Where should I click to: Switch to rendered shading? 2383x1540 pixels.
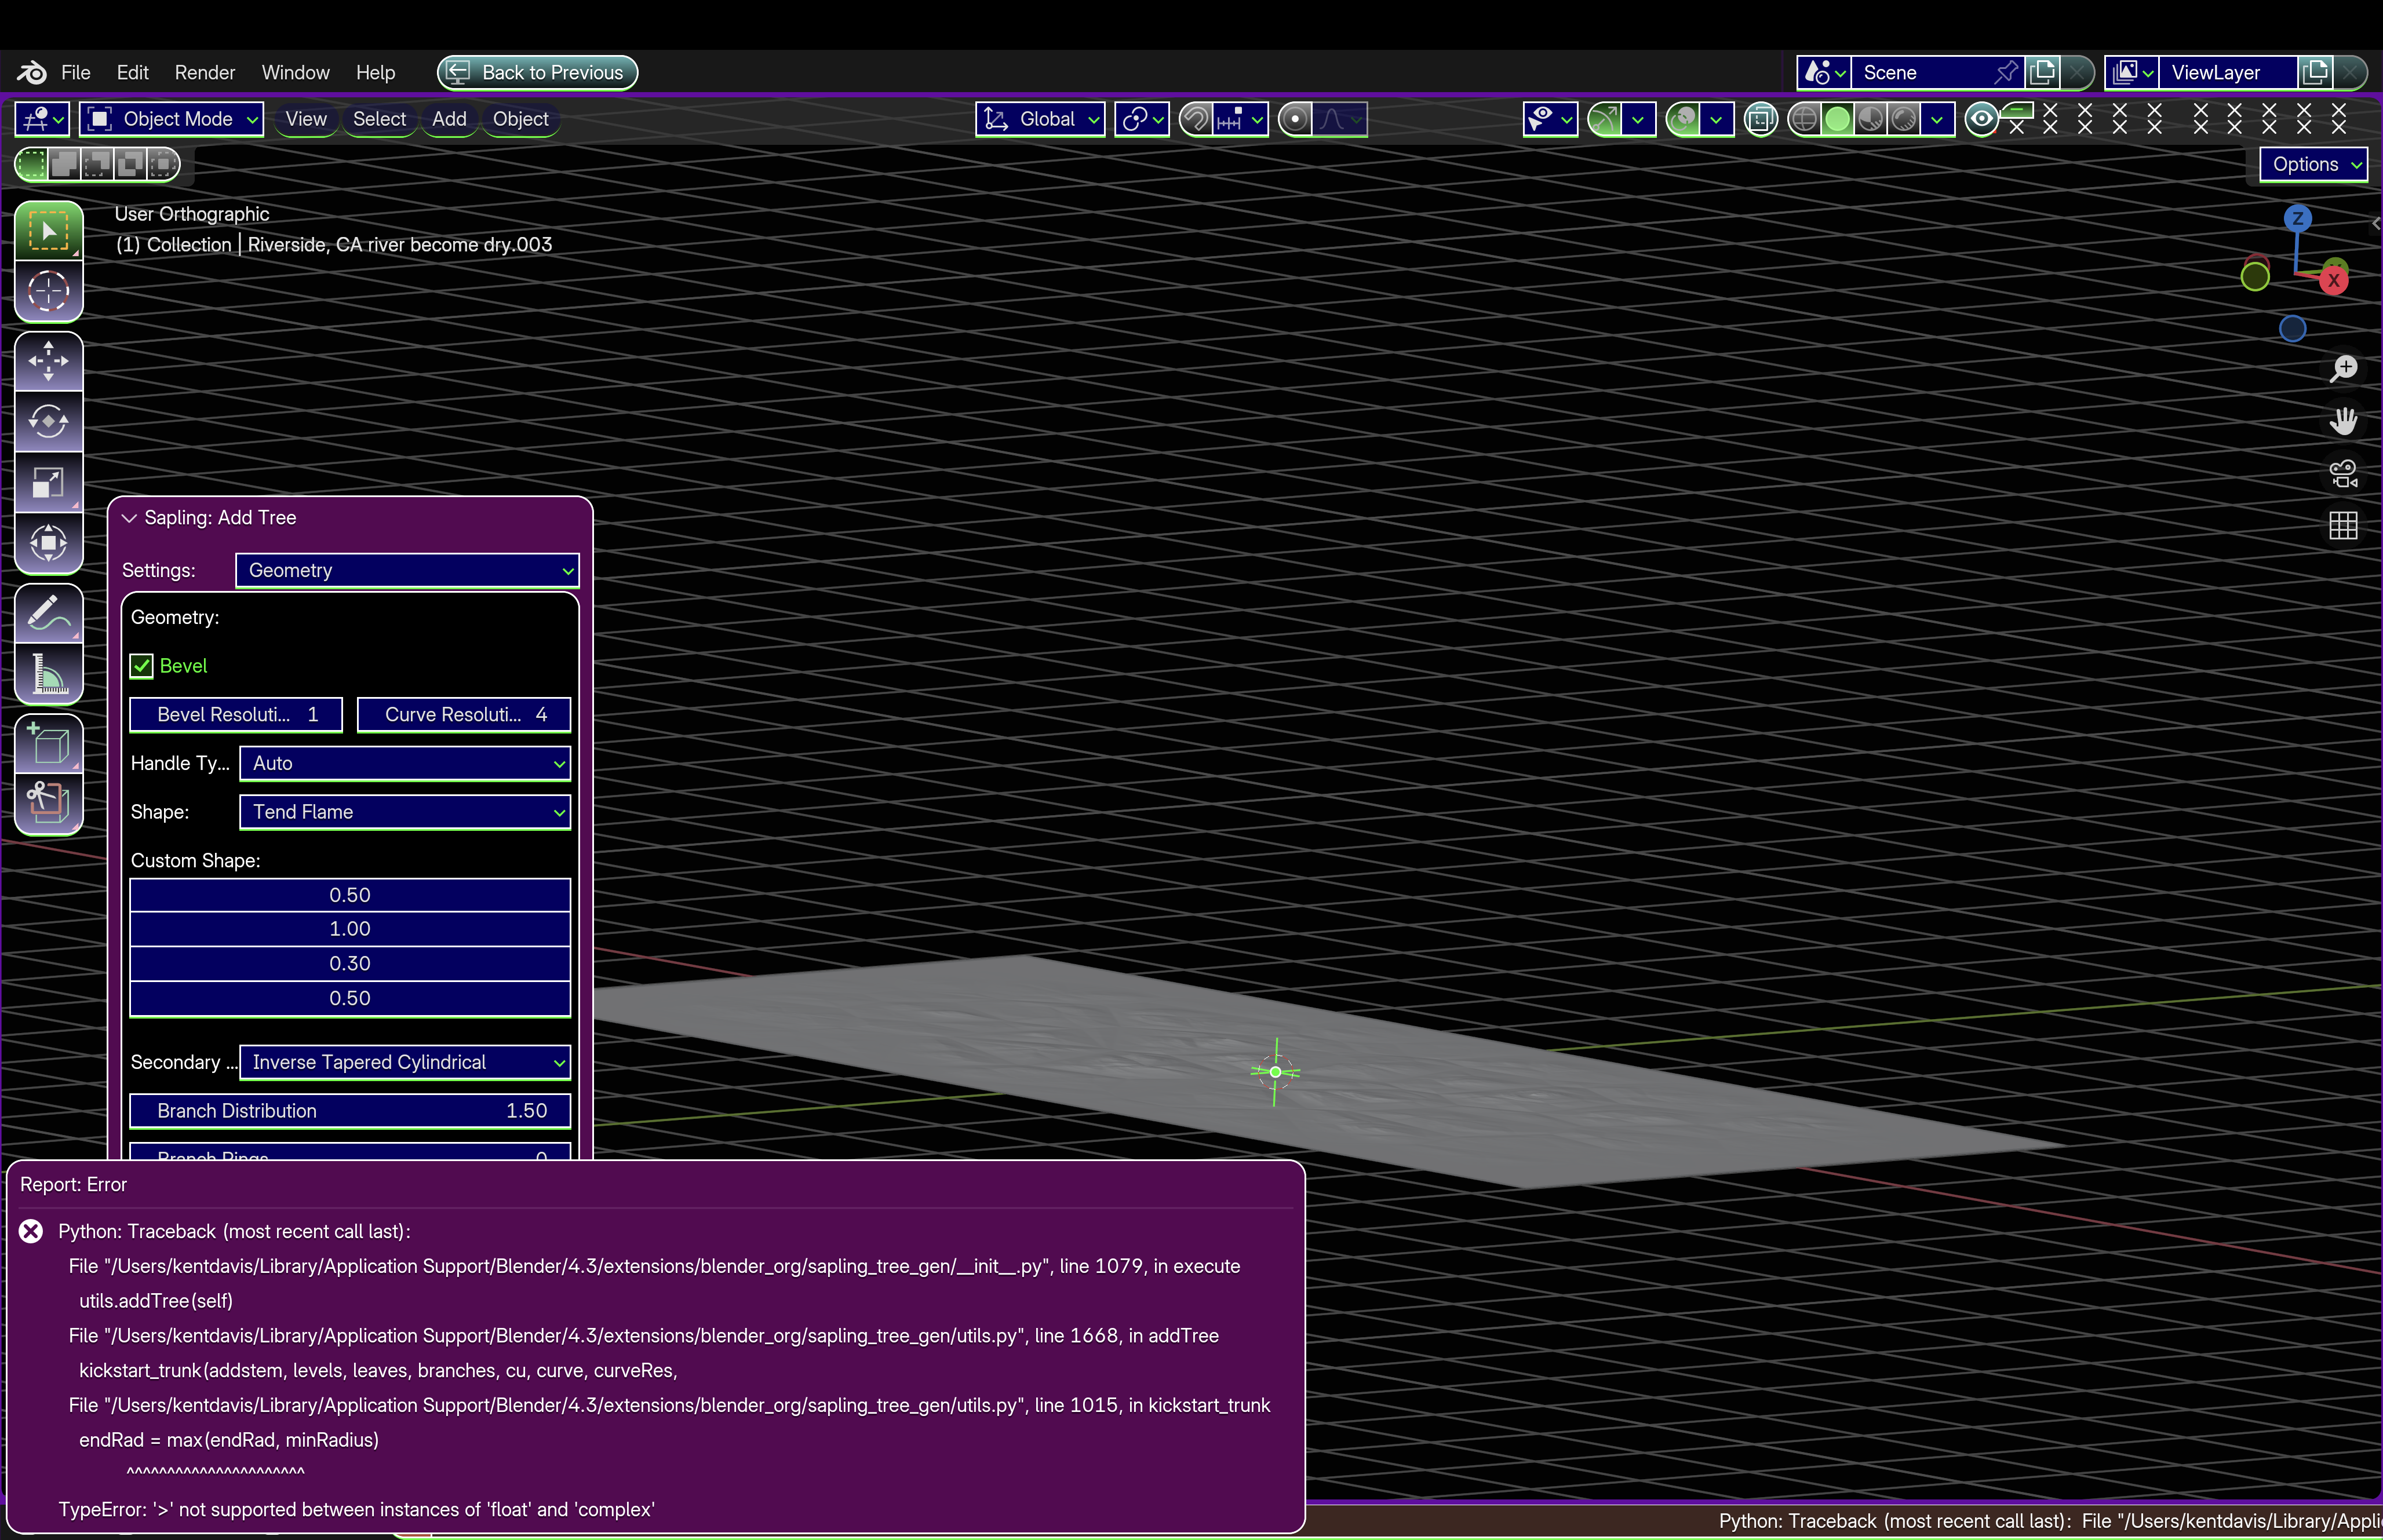(1905, 119)
